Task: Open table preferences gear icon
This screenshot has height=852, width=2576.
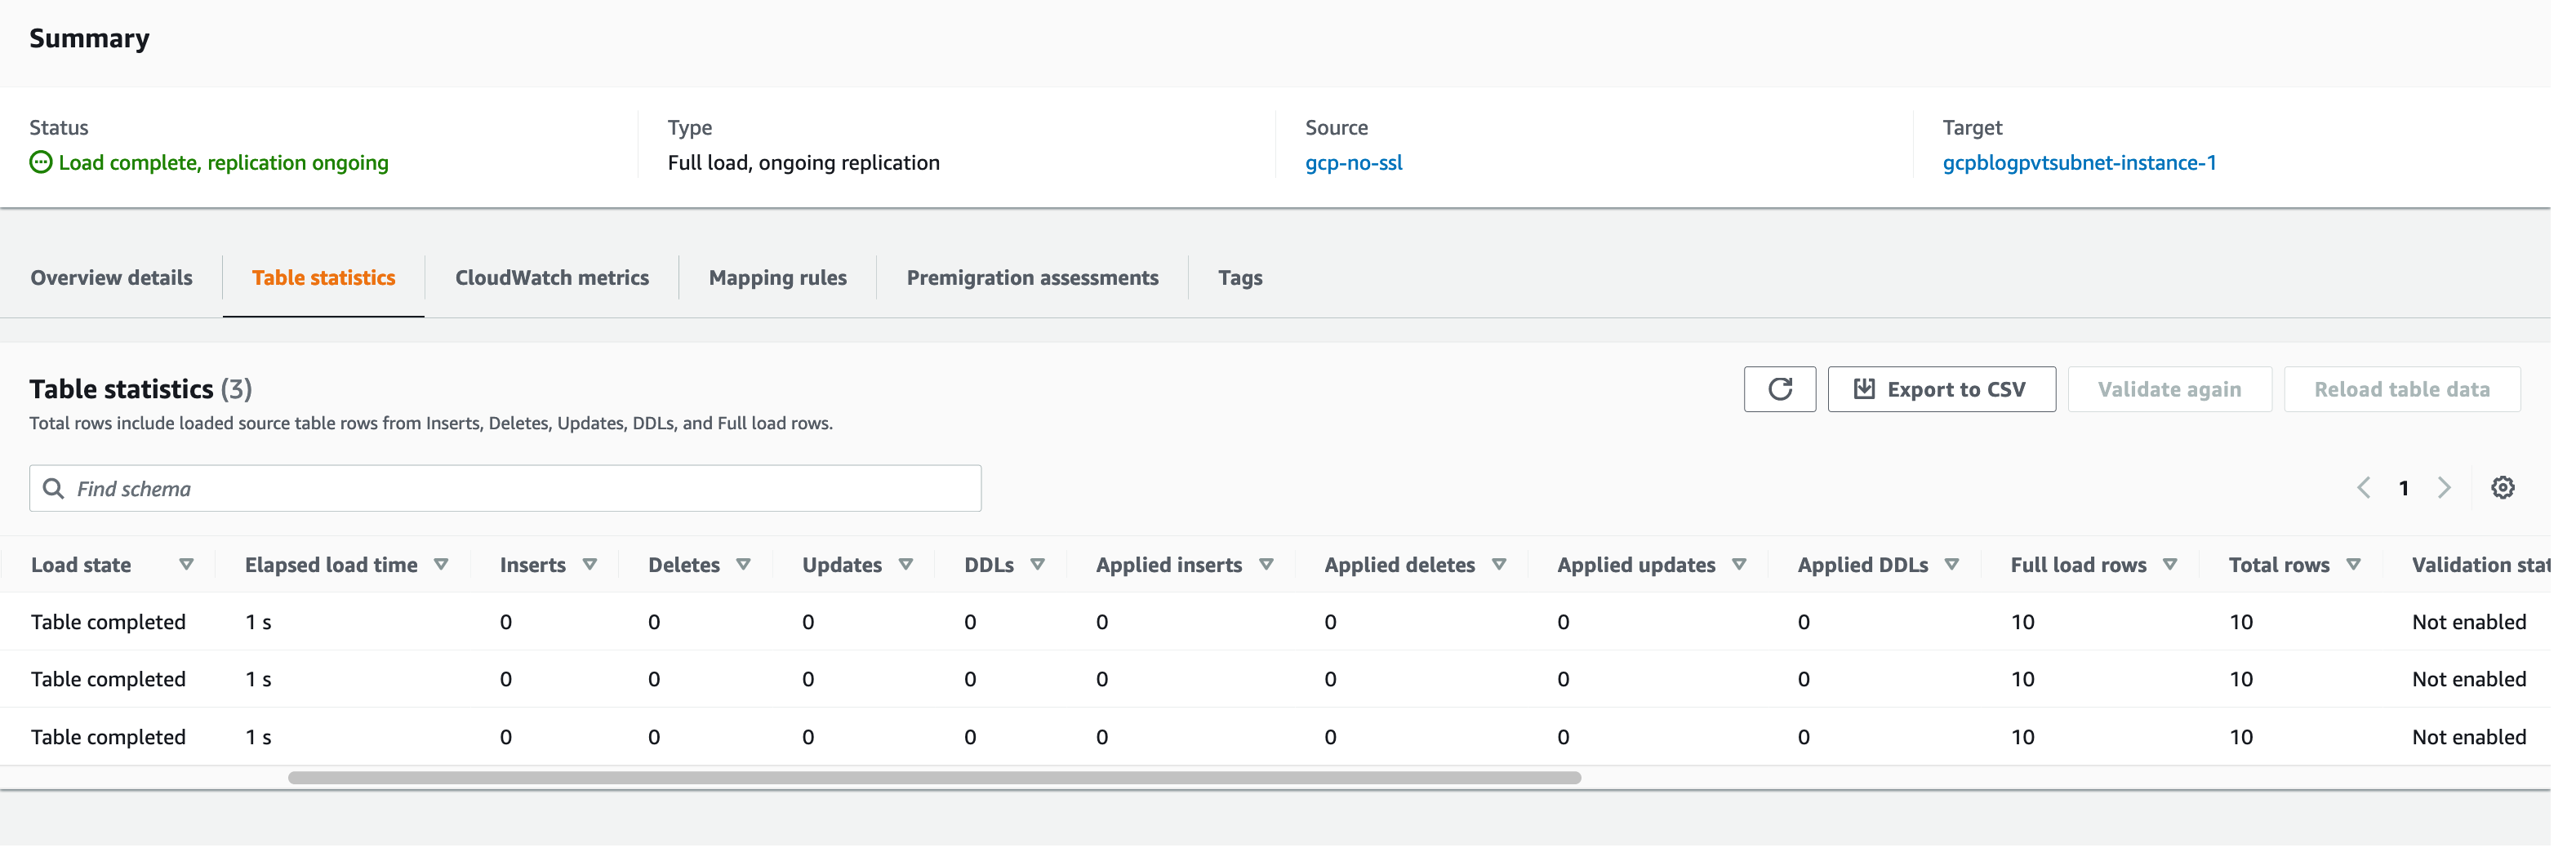Action: point(2502,488)
